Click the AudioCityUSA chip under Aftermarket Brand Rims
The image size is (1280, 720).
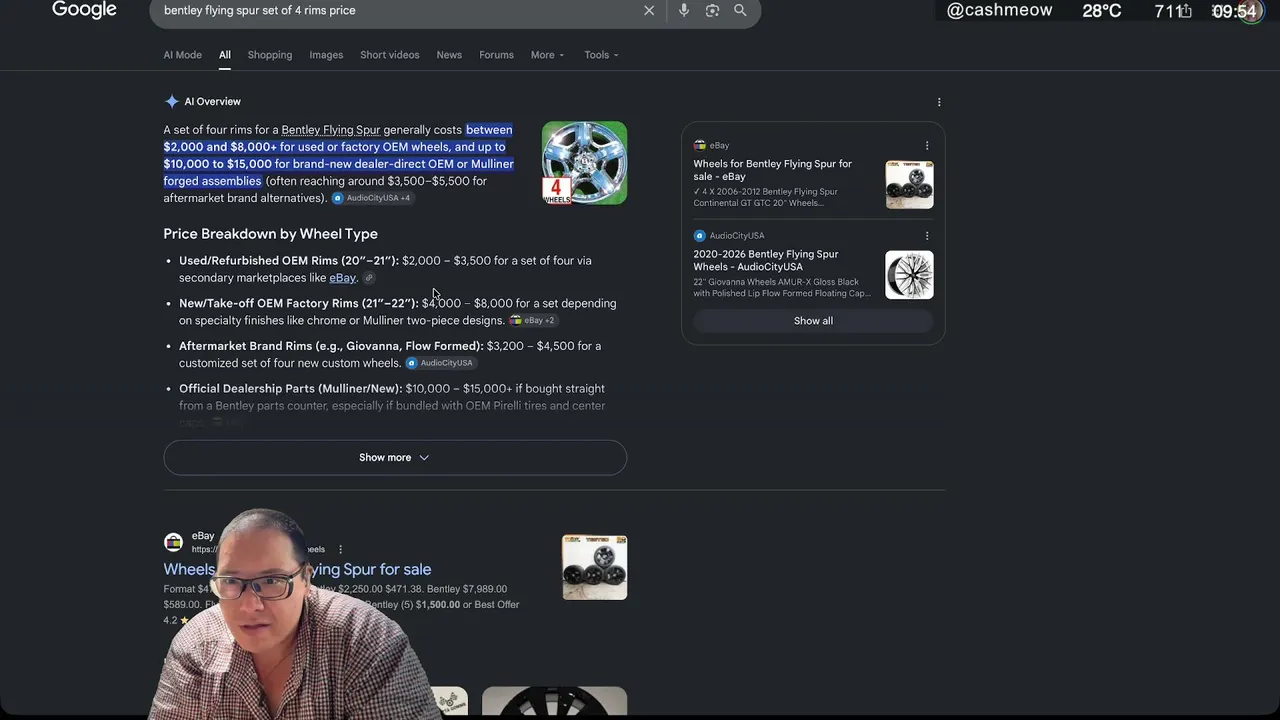pyautogui.click(x=439, y=363)
